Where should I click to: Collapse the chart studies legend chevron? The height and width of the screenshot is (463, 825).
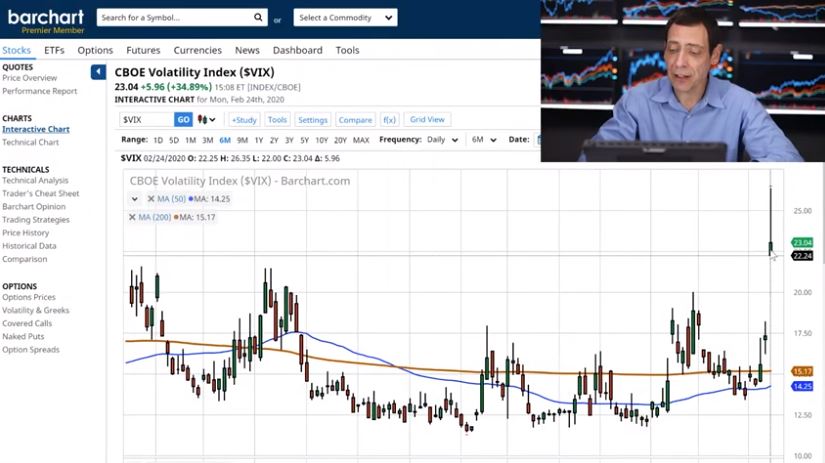pos(135,199)
